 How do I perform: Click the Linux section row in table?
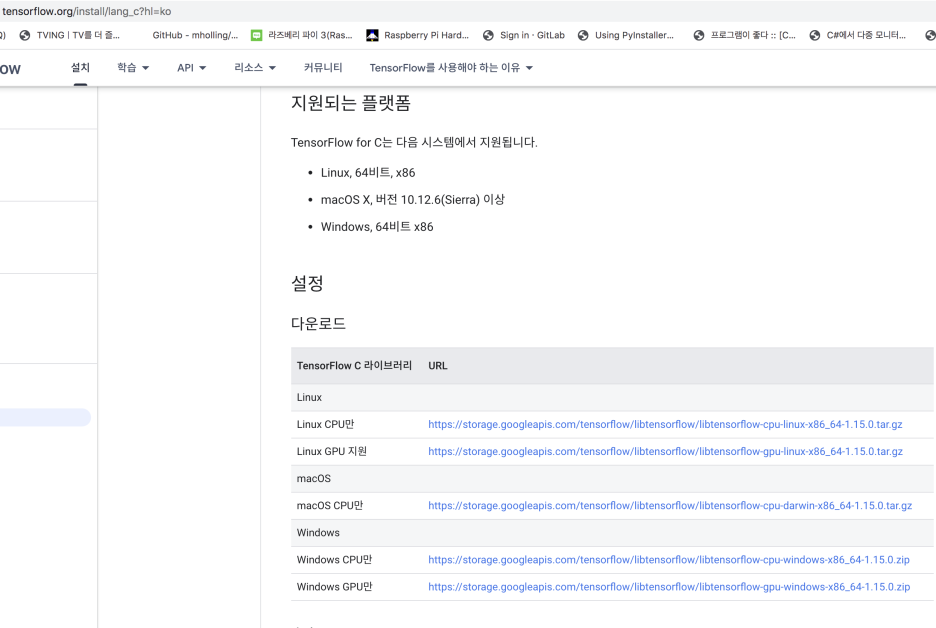pyautogui.click(x=612, y=398)
